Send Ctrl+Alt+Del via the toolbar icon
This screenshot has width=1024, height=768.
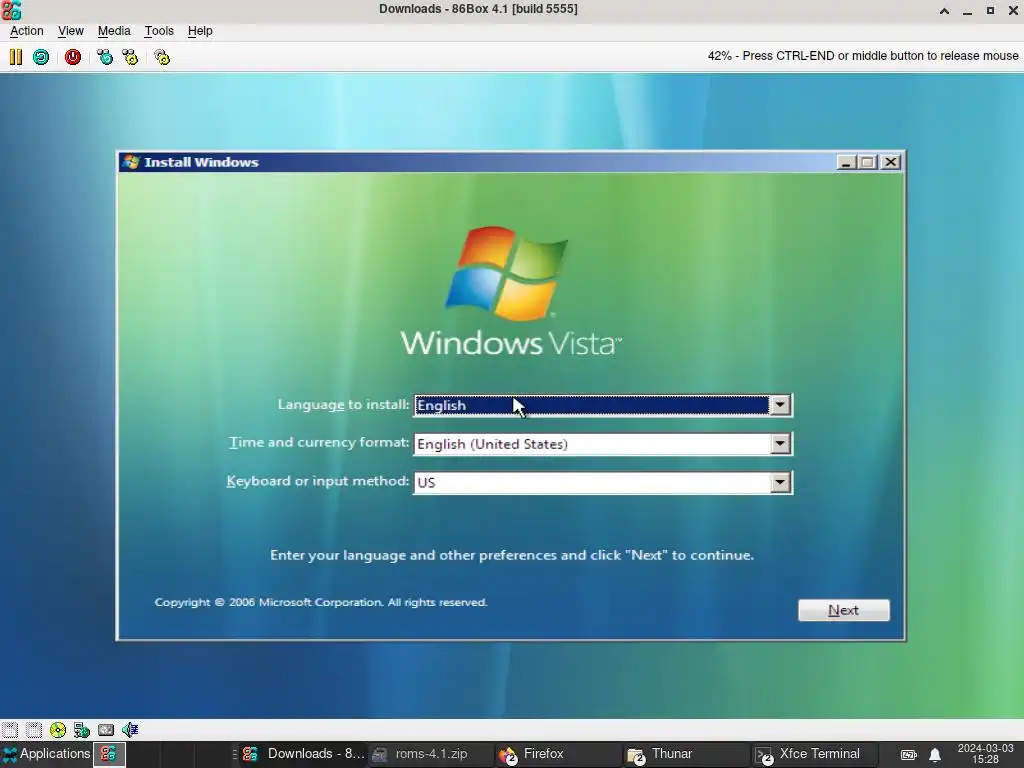tap(104, 57)
